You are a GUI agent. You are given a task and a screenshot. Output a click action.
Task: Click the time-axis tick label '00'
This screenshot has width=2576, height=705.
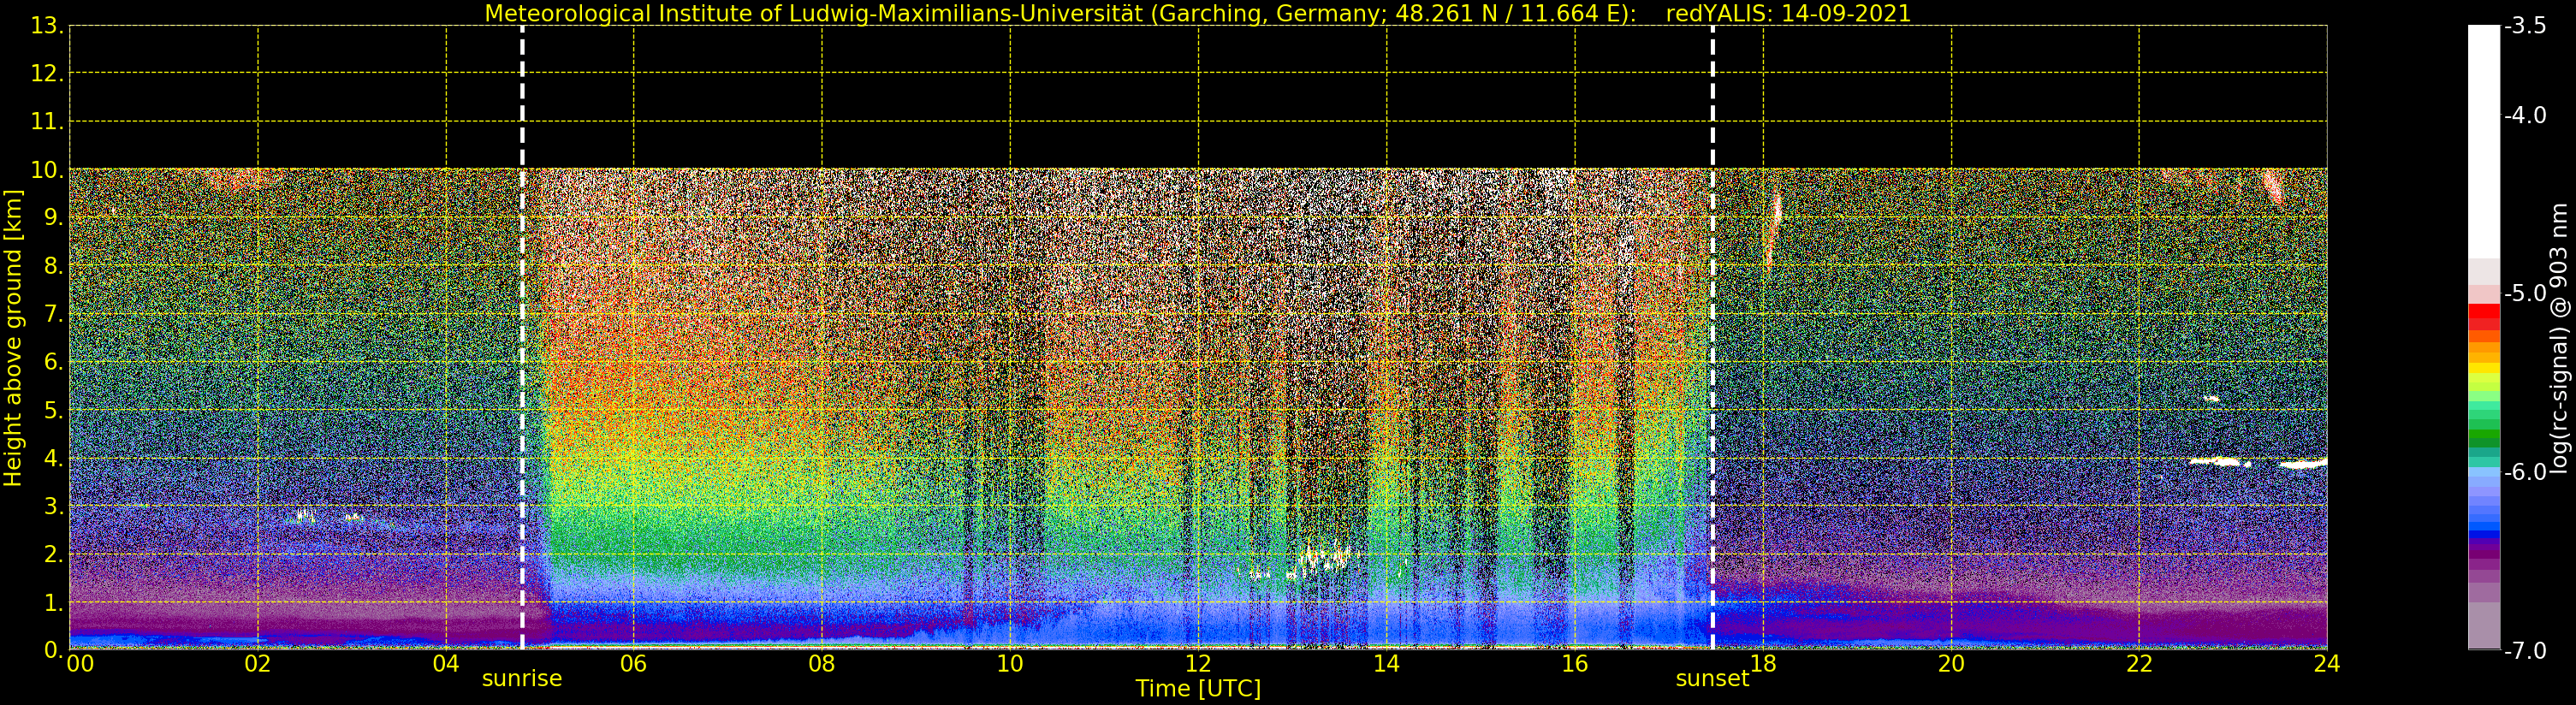coord(80,664)
